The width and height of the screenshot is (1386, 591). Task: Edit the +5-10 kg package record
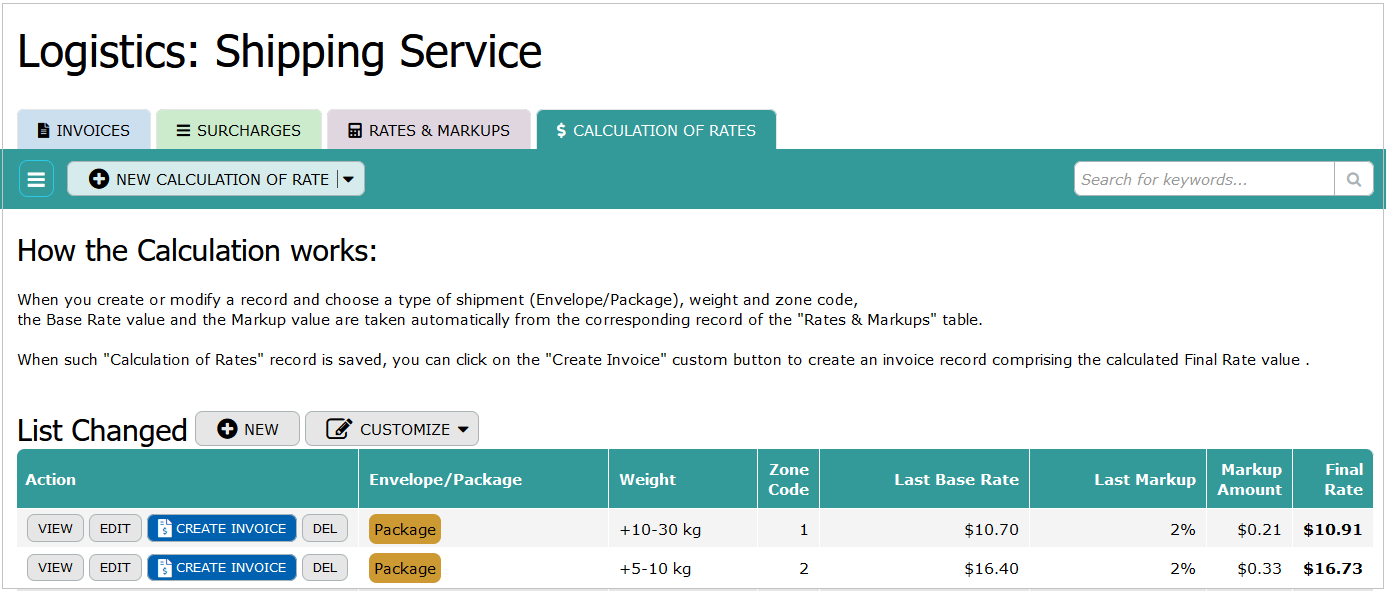coord(115,568)
